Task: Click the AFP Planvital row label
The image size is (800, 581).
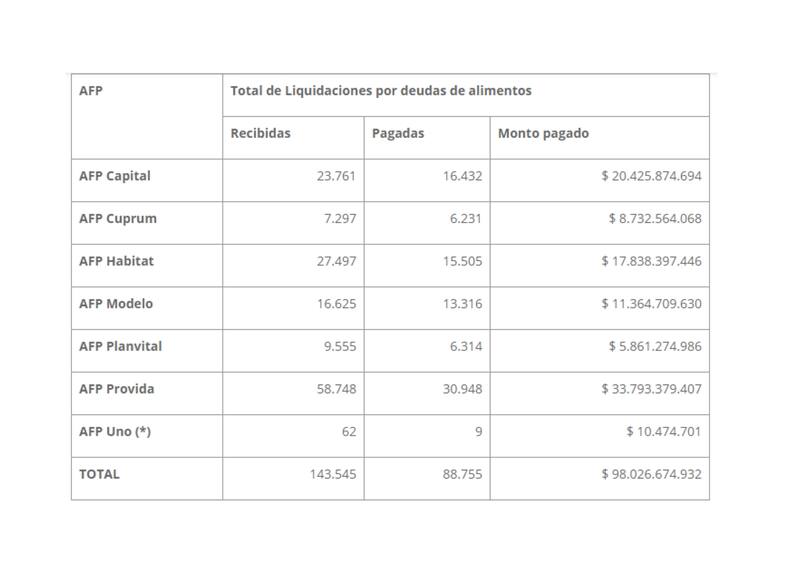Action: pyautogui.click(x=120, y=346)
